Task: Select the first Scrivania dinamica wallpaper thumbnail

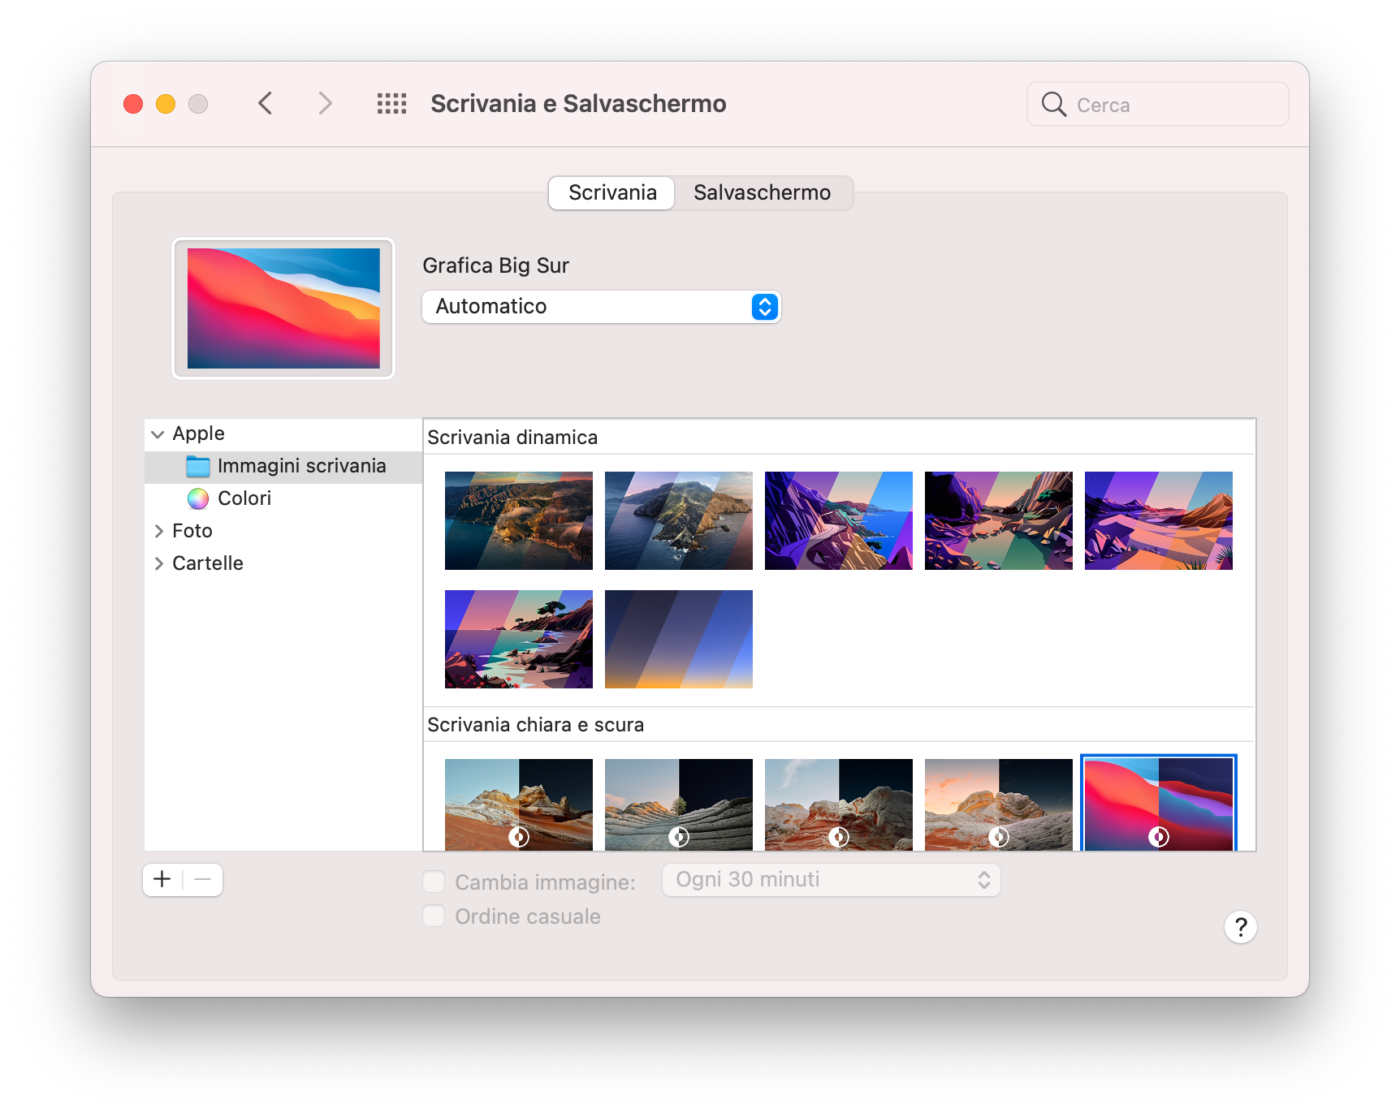Action: point(518,521)
